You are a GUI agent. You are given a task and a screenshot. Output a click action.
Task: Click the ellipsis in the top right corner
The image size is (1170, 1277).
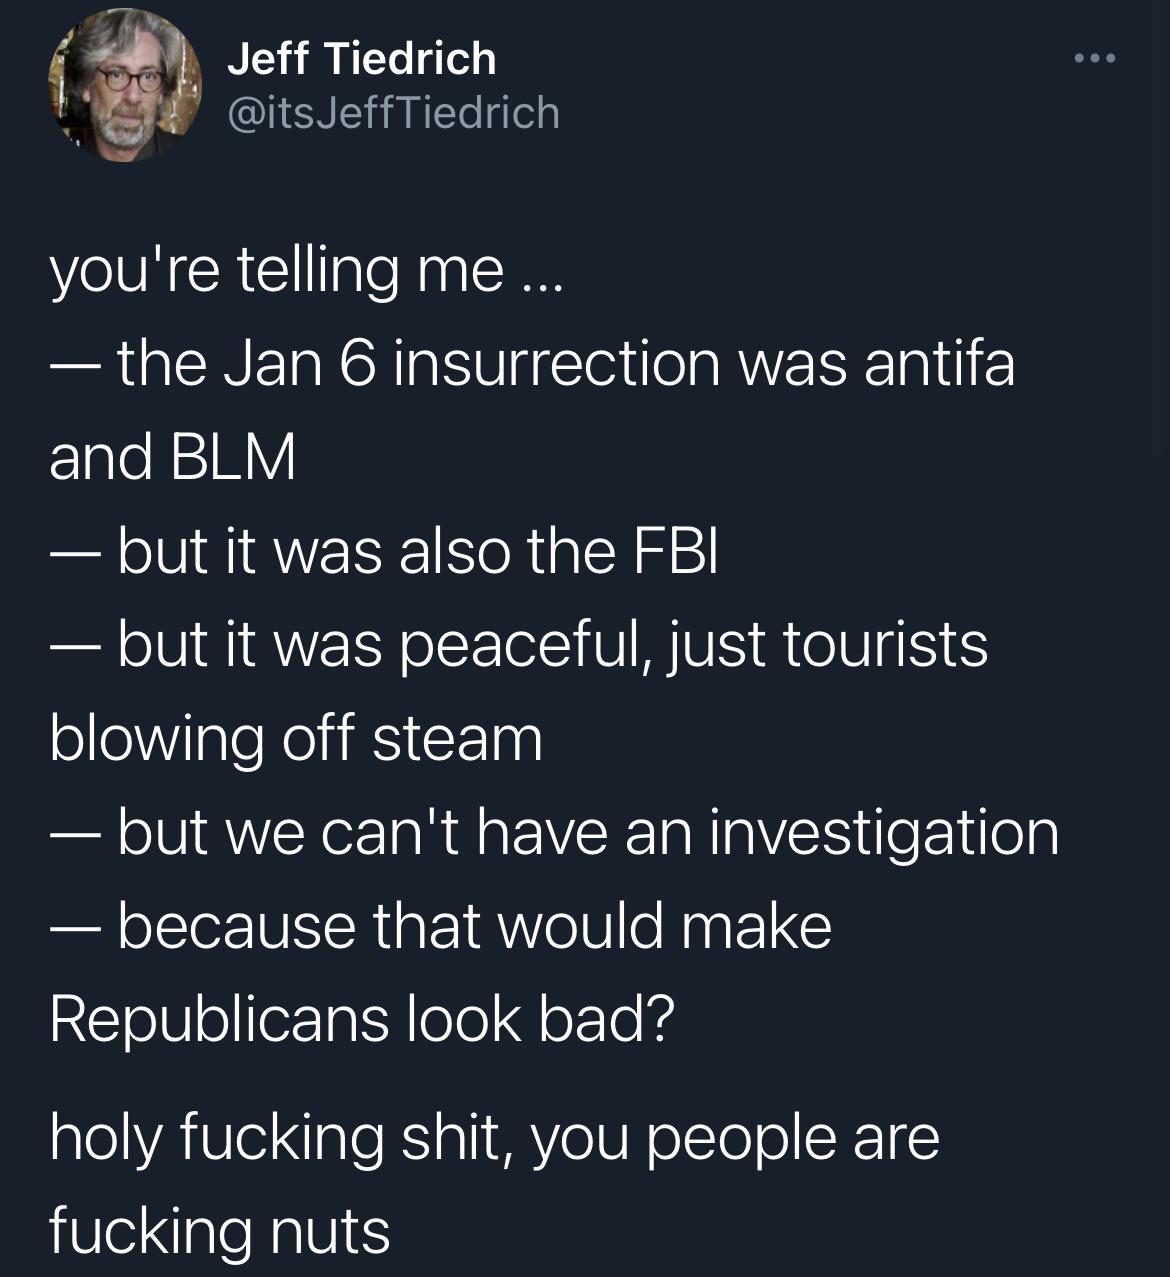coord(1095,57)
